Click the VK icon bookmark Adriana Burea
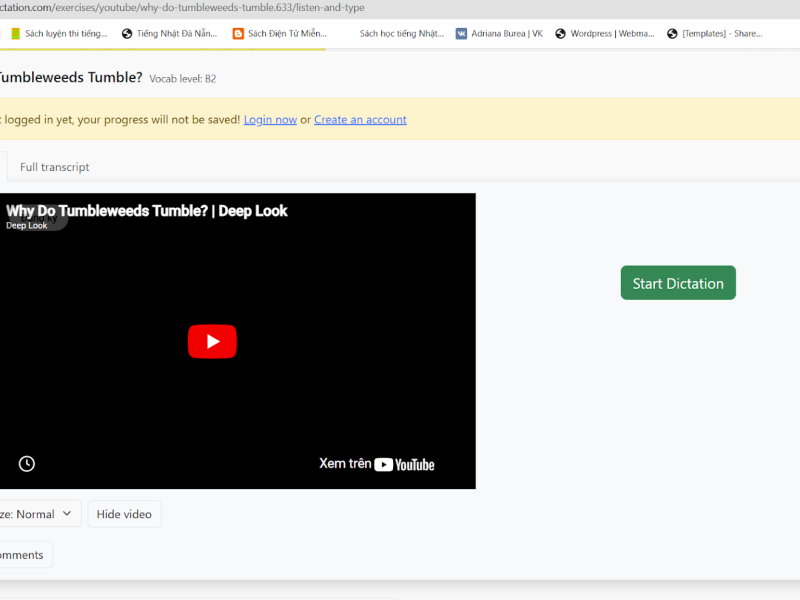The width and height of the screenshot is (800, 600). tap(499, 33)
